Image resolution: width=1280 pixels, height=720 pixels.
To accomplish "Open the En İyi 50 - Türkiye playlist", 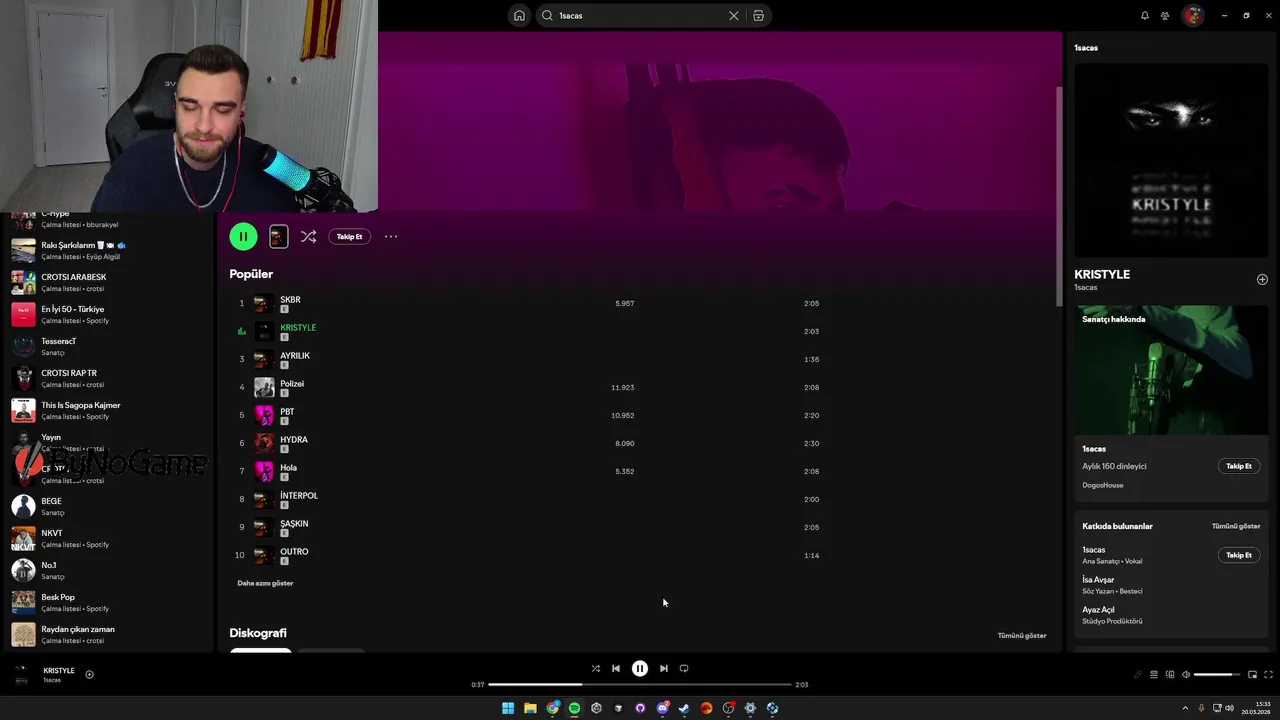I will pyautogui.click(x=108, y=314).
